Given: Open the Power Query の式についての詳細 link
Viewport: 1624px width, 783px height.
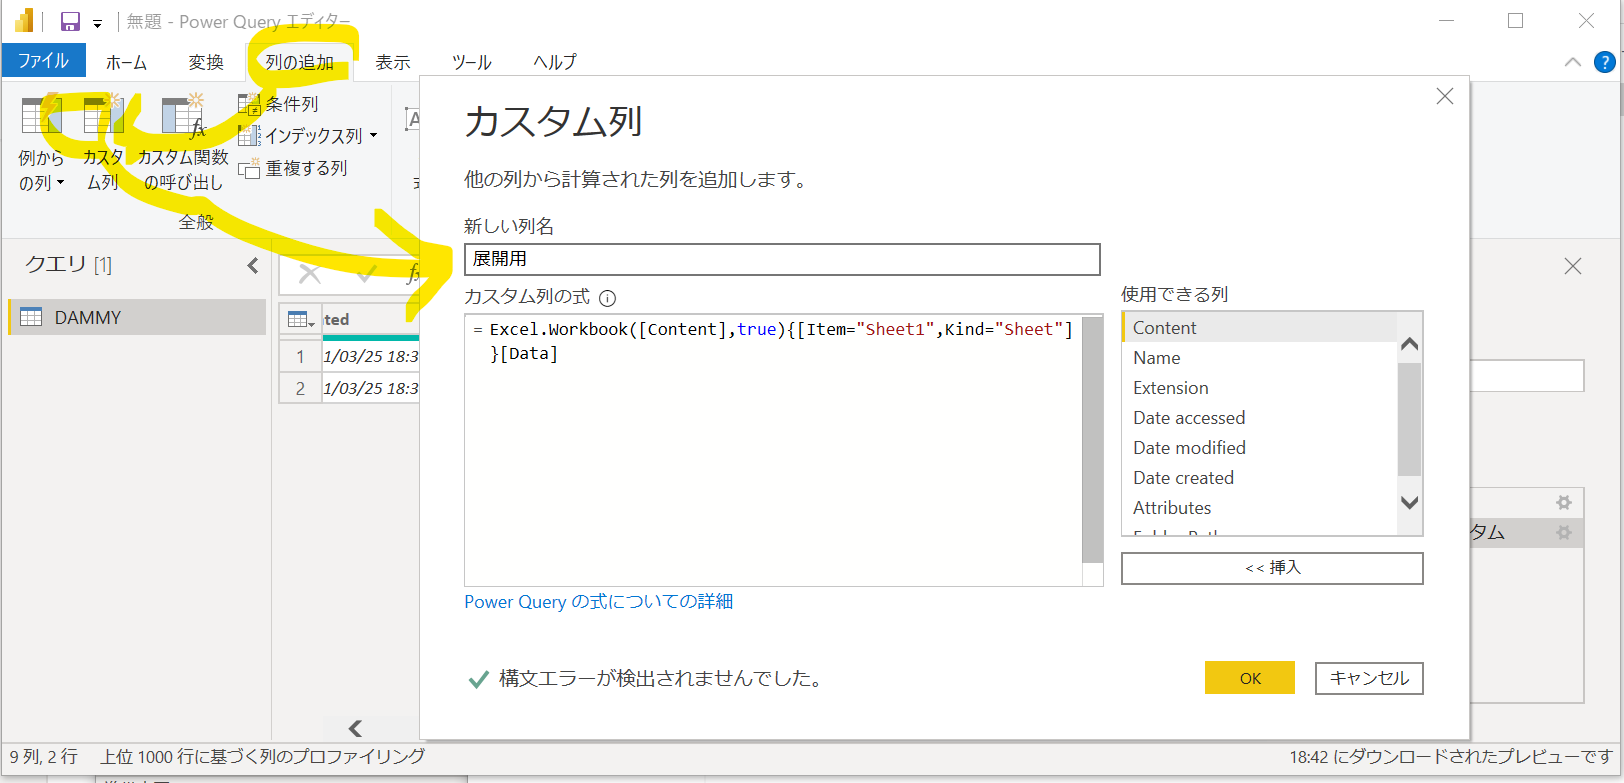Looking at the screenshot, I should (x=598, y=602).
